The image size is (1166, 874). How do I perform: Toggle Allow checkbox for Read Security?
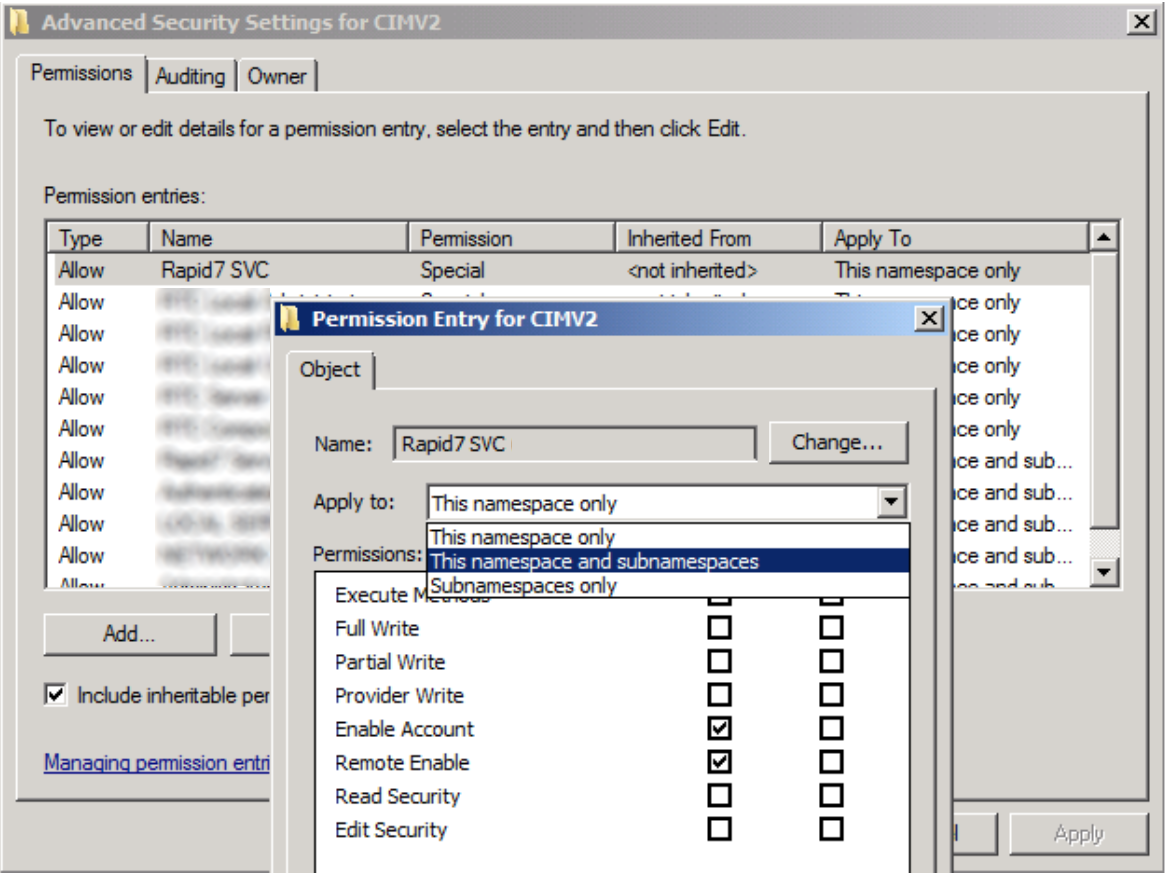[719, 795]
